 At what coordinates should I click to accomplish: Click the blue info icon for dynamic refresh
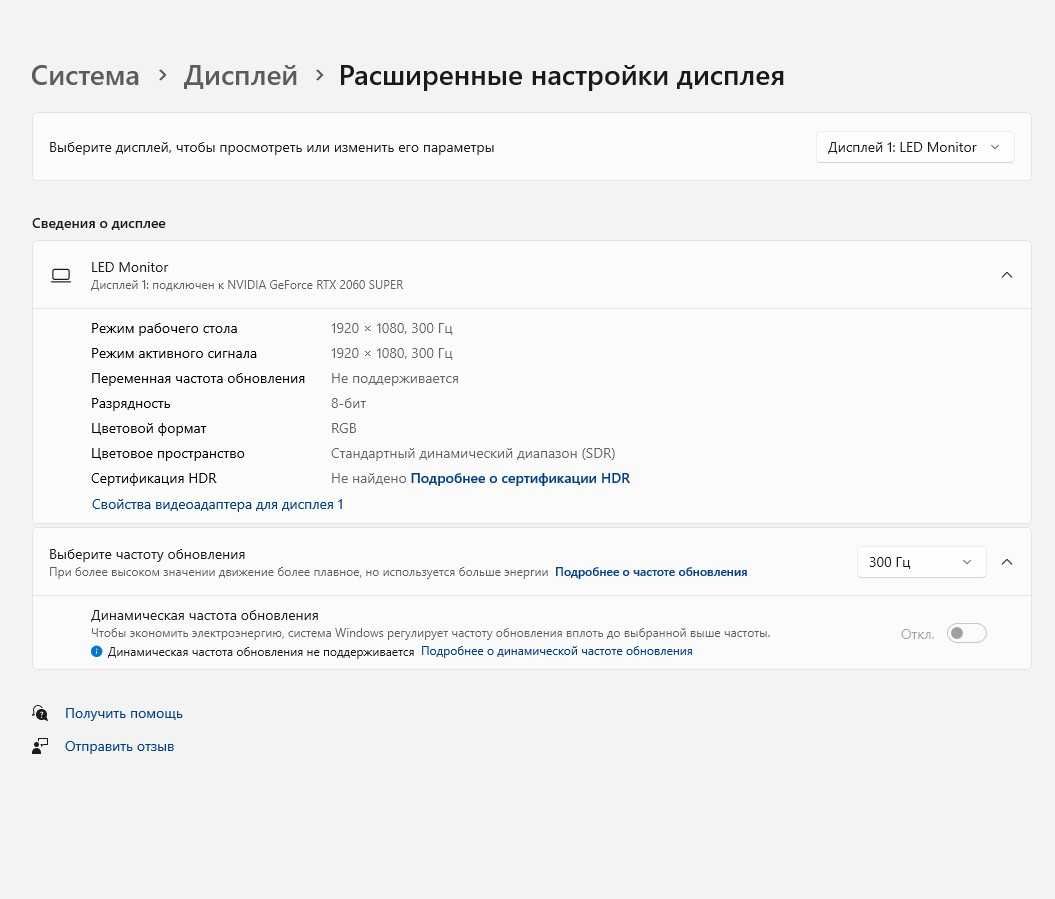96,651
